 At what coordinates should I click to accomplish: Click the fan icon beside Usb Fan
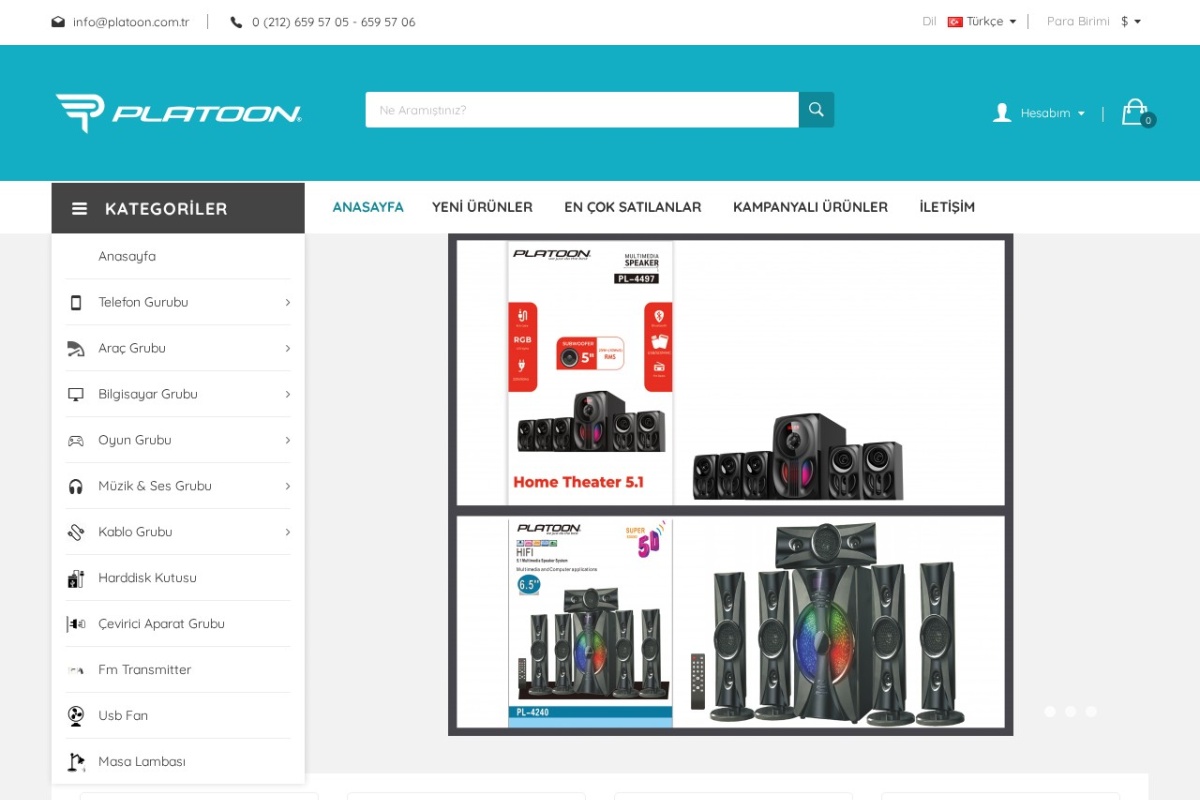(76, 716)
